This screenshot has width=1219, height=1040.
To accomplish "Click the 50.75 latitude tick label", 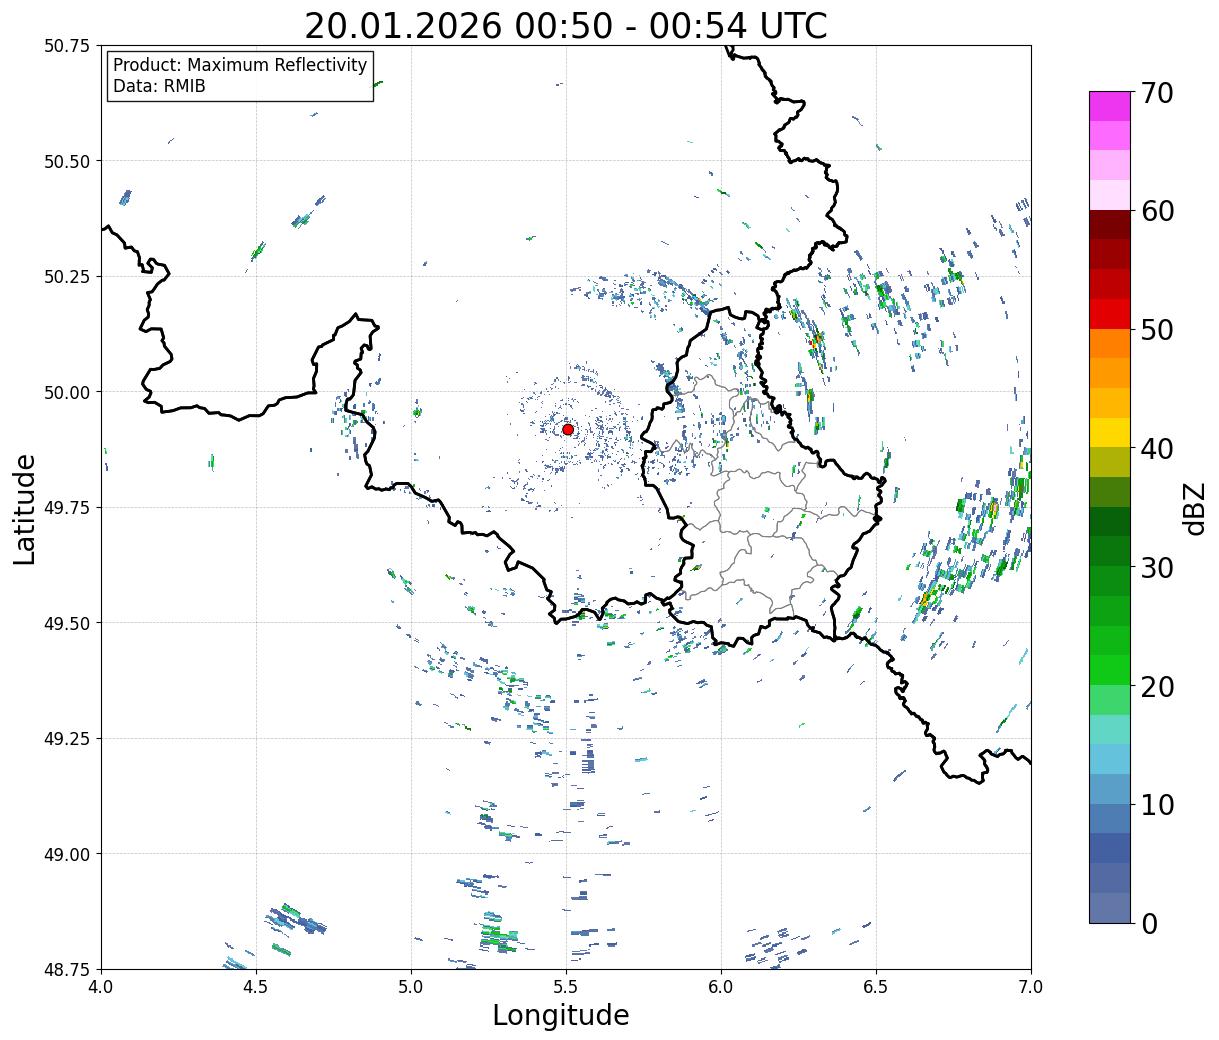I will point(67,46).
